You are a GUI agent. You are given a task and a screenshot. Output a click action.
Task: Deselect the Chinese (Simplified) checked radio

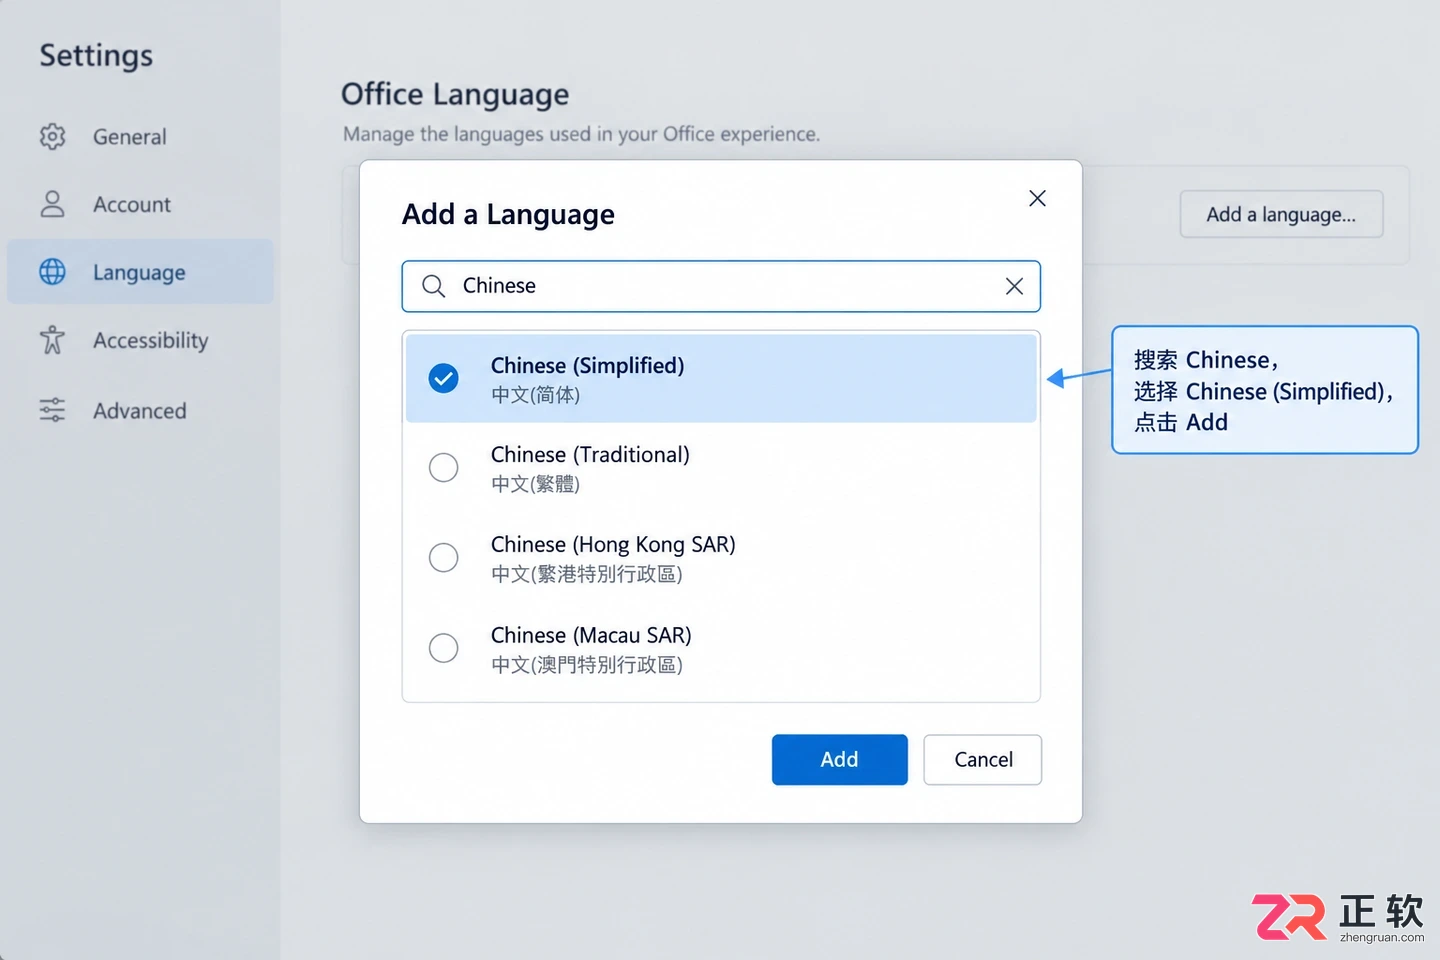443,378
